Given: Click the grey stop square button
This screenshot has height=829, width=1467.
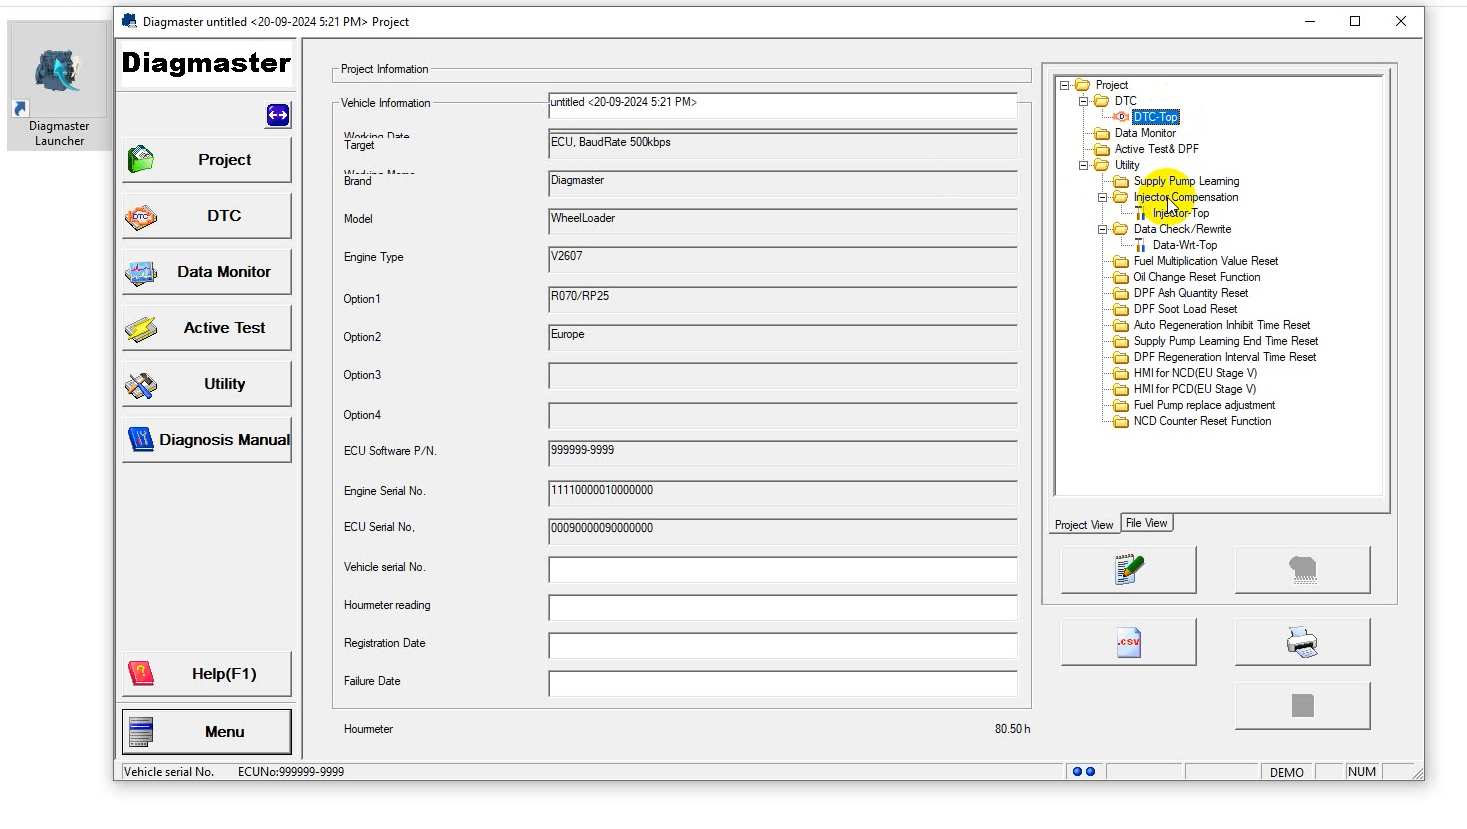Looking at the screenshot, I should click(1303, 706).
